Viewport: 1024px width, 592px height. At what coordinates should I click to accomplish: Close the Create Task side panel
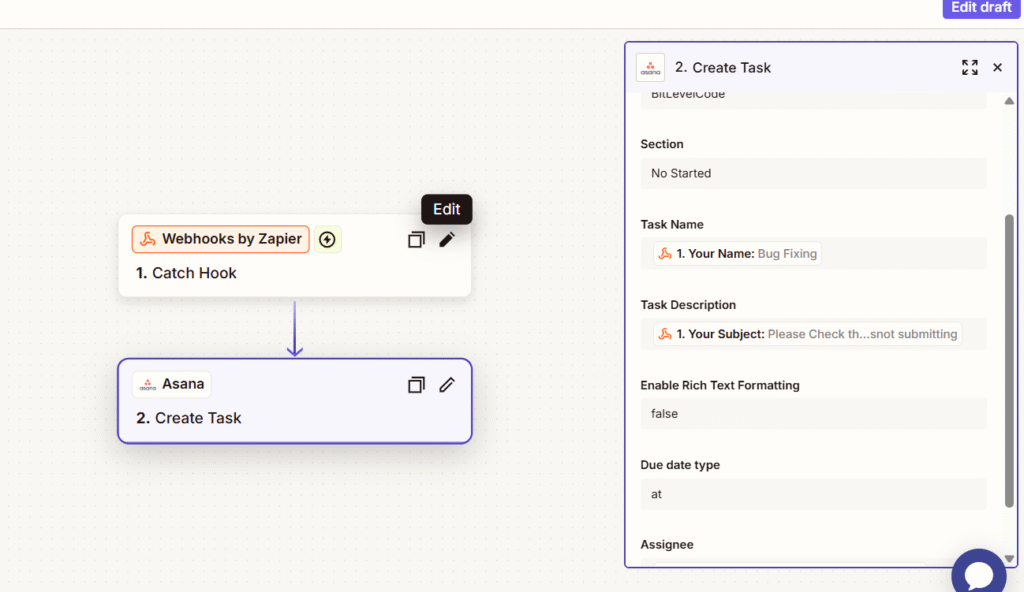point(997,67)
